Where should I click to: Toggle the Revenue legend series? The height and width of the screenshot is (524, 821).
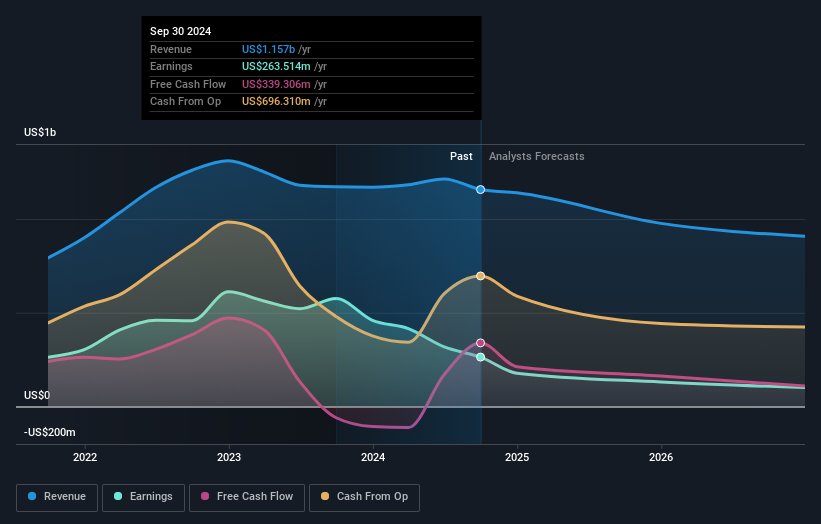pyautogui.click(x=57, y=497)
